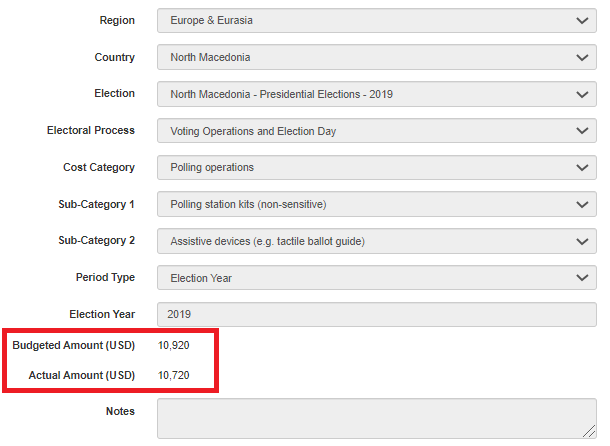Expand the Country dropdown set to North Macedonia

click(376, 58)
